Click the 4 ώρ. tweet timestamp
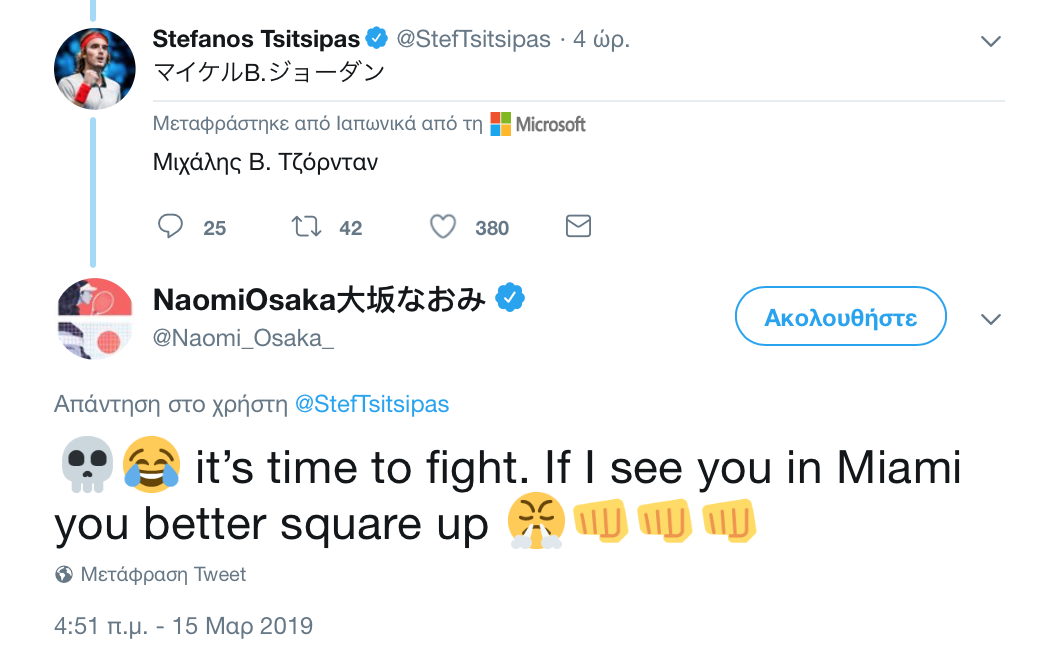This screenshot has height=660, width=1056. click(601, 39)
